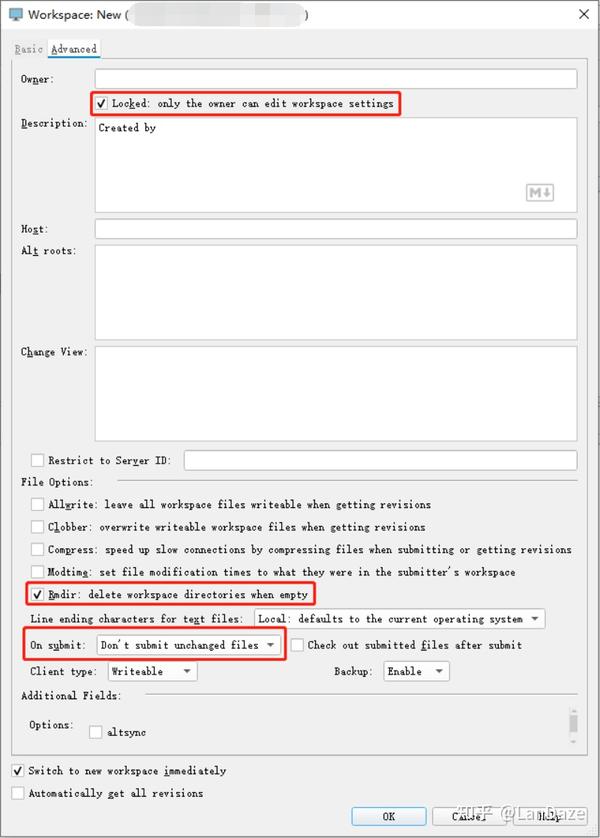Open the On submit dropdown
The width and height of the screenshot is (600, 838).
pos(189,645)
